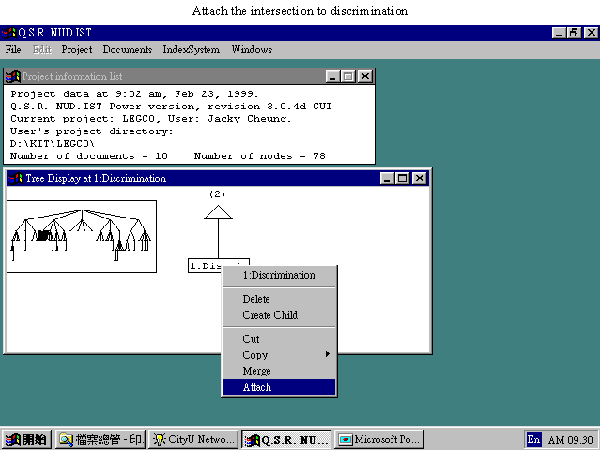This screenshot has height=450, width=600.
Task: Click the parent node triangle icon
Action: (x=218, y=212)
